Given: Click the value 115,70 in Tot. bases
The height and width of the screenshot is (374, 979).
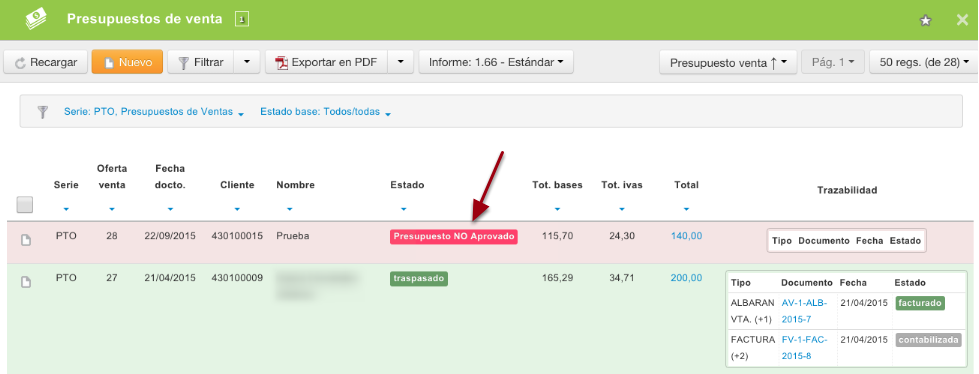Looking at the screenshot, I should point(558,236).
